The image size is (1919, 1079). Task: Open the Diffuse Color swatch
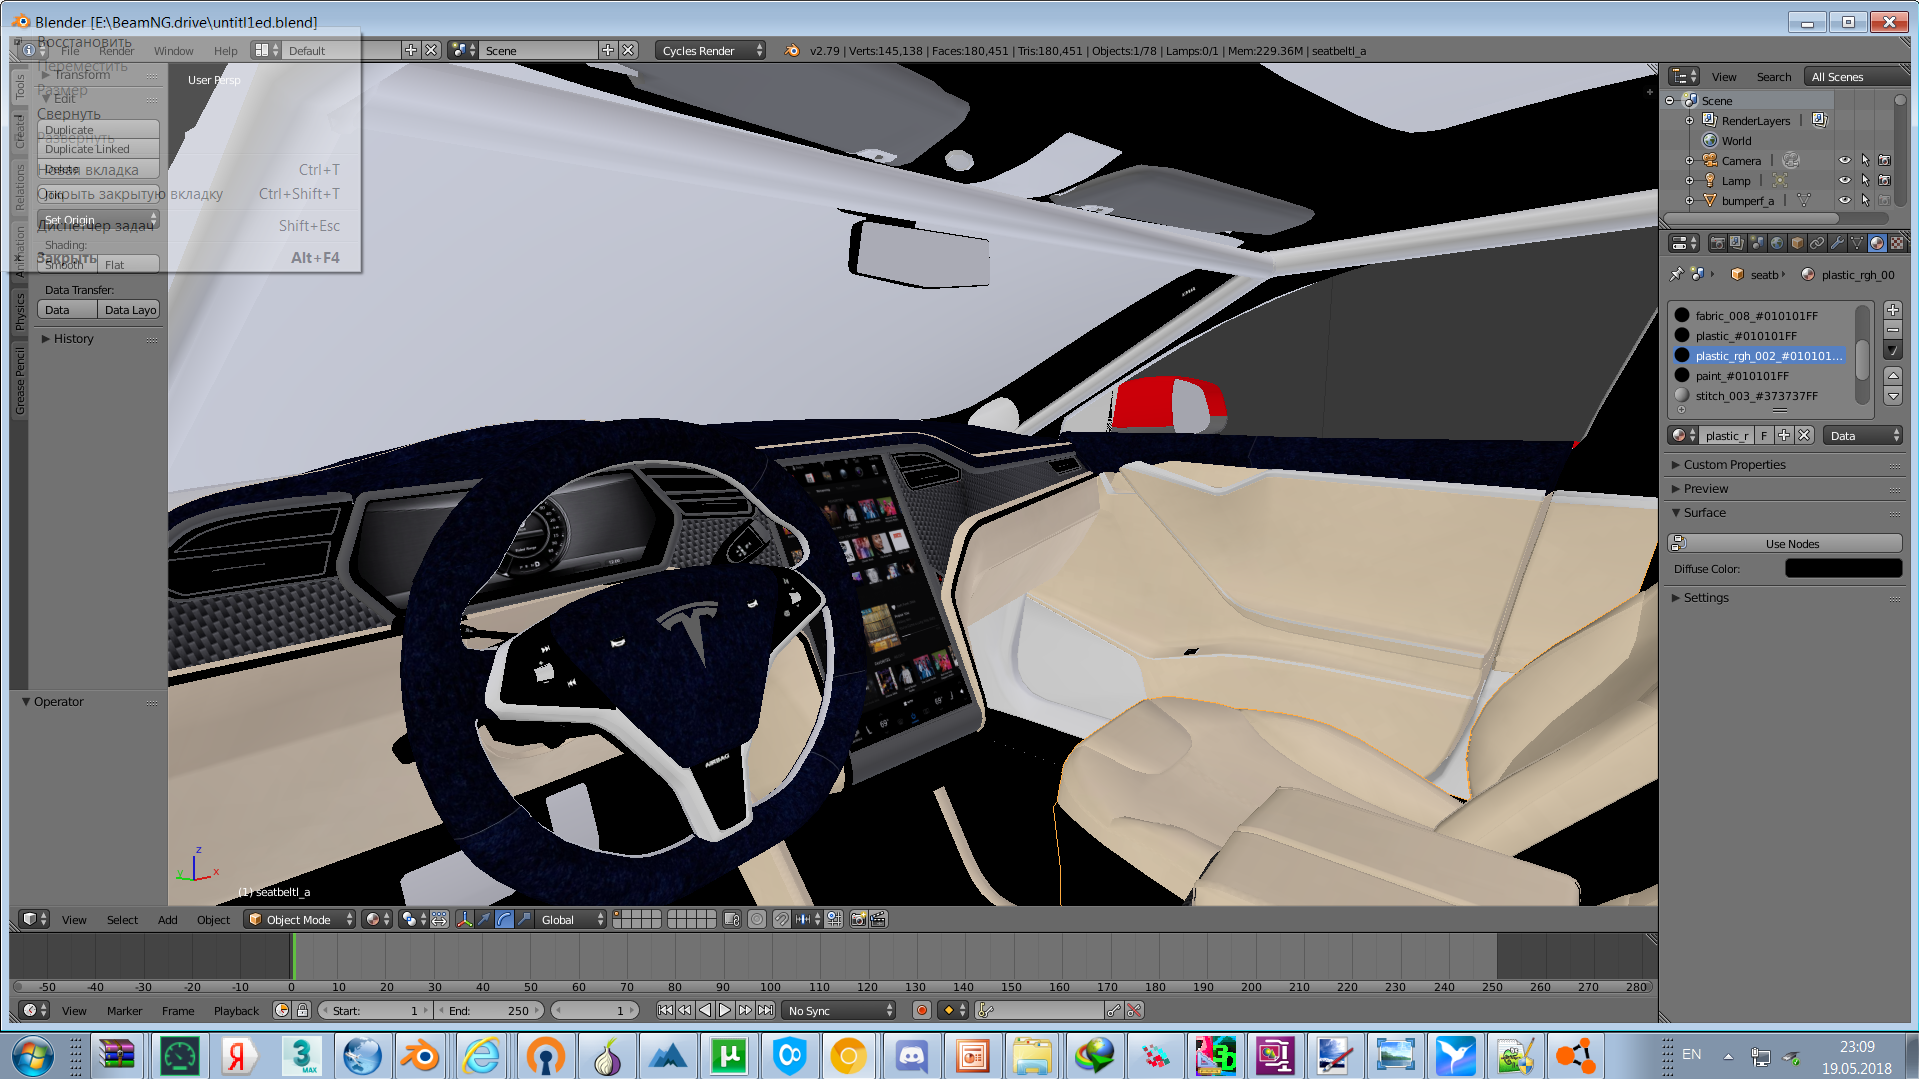pyautogui.click(x=1843, y=568)
